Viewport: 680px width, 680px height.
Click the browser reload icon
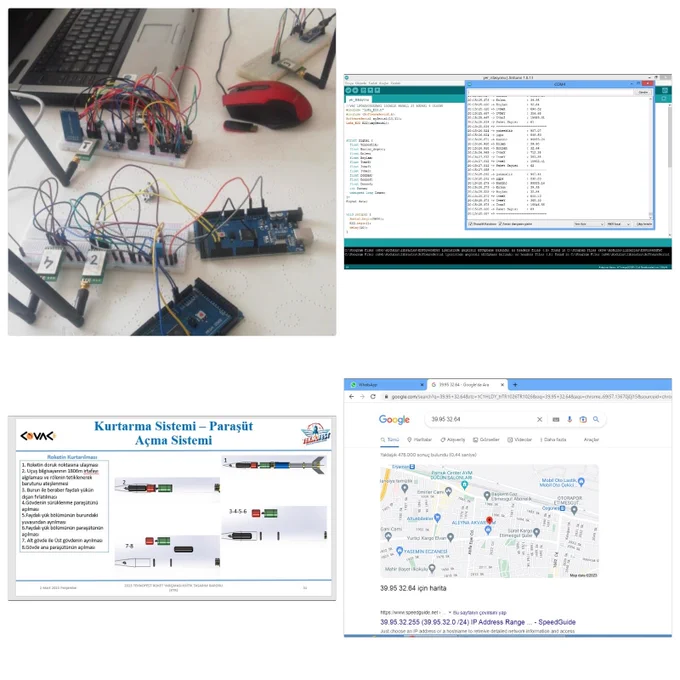pyautogui.click(x=373, y=396)
